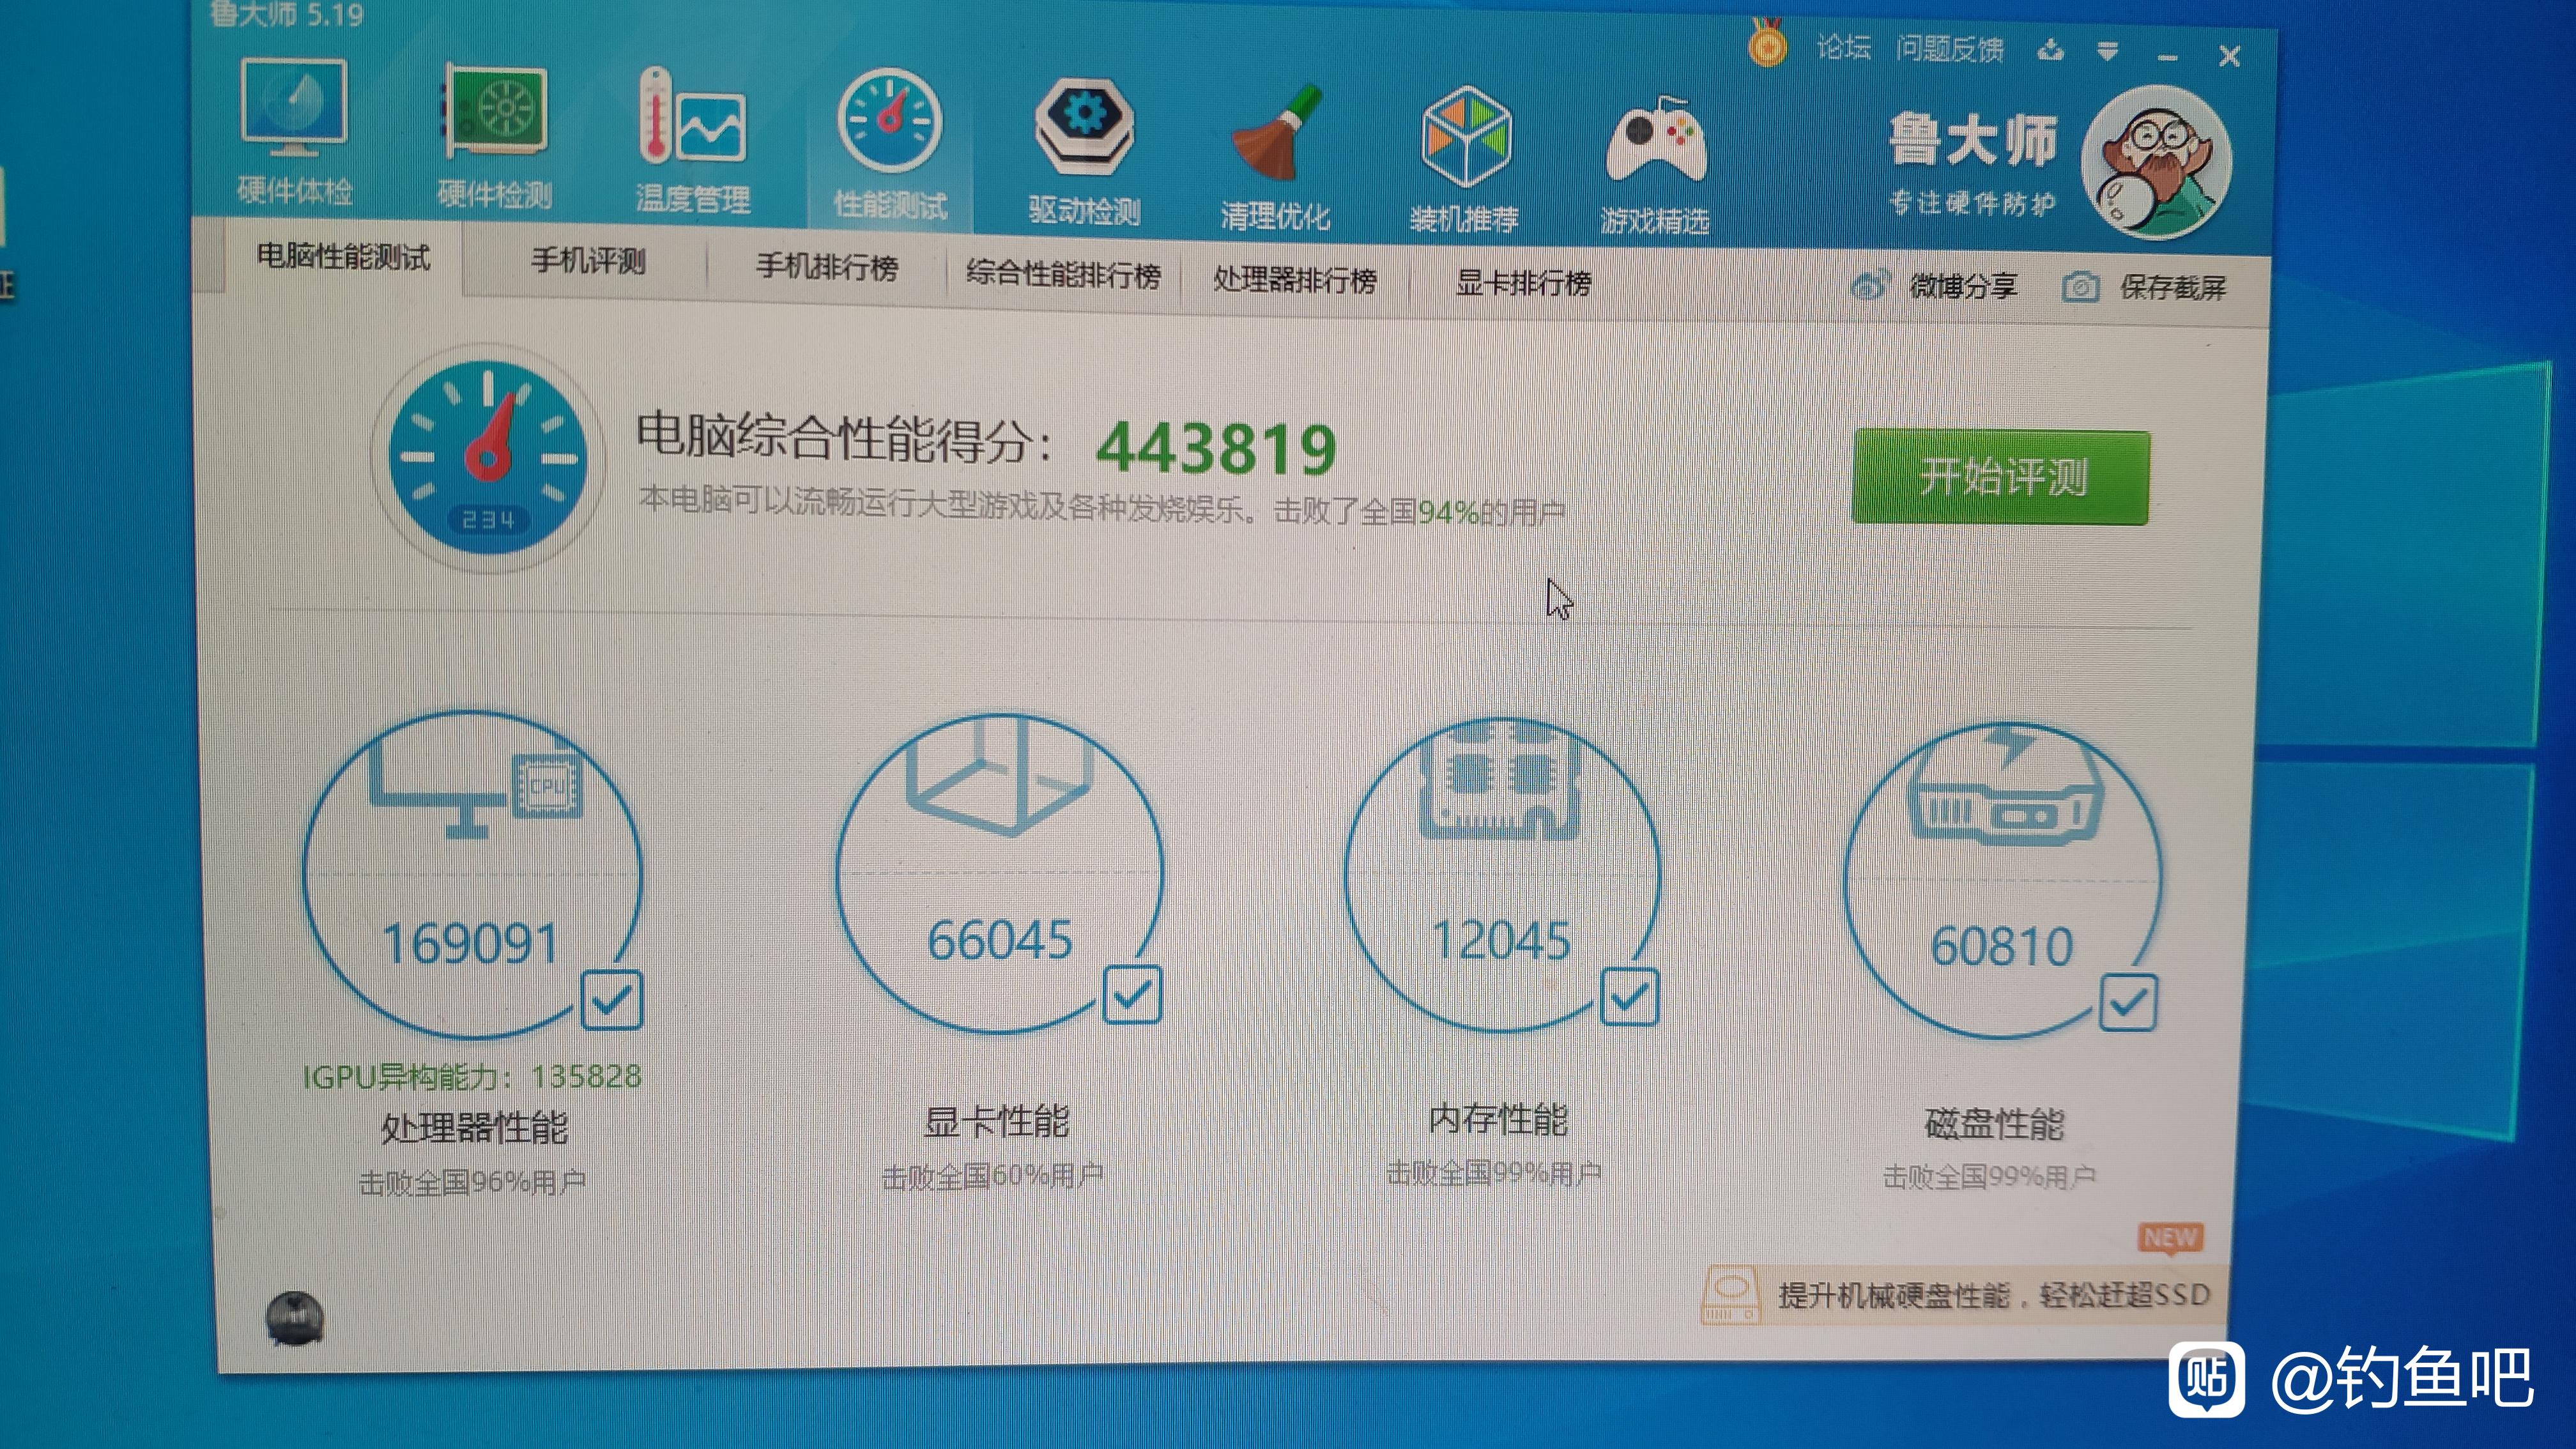
Task: Click the hard disk icon in promo banner
Action: [1730, 1294]
